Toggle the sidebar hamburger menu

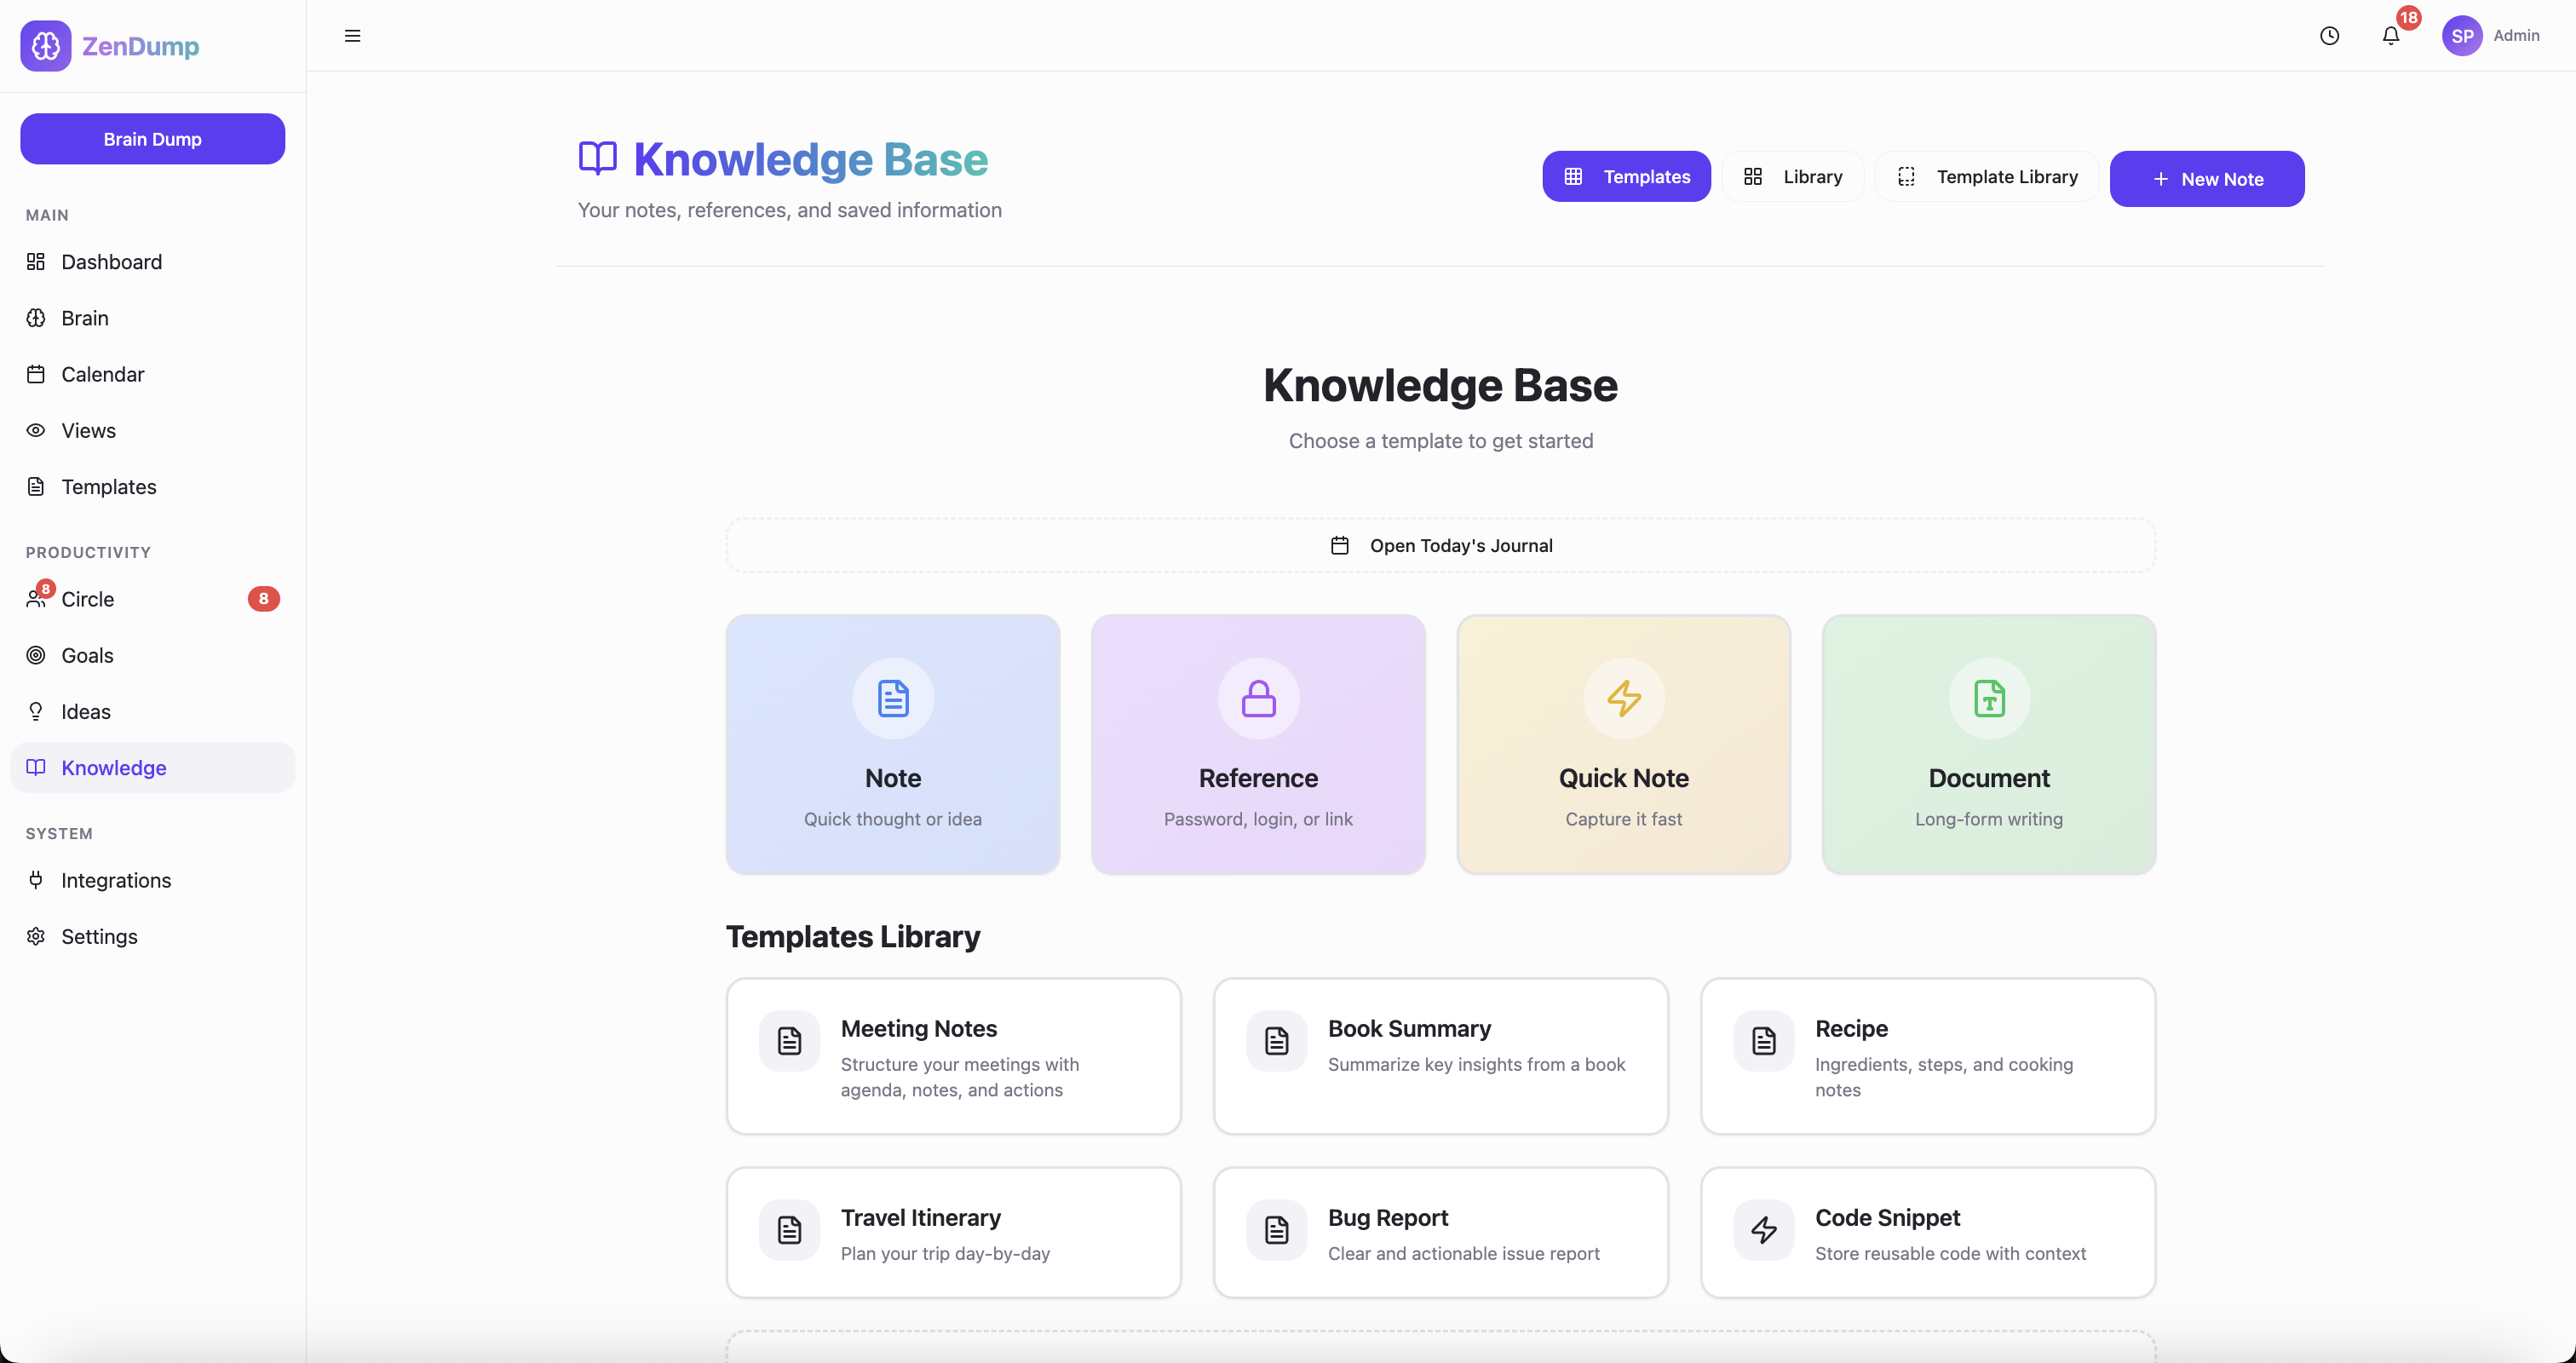pyautogui.click(x=352, y=36)
